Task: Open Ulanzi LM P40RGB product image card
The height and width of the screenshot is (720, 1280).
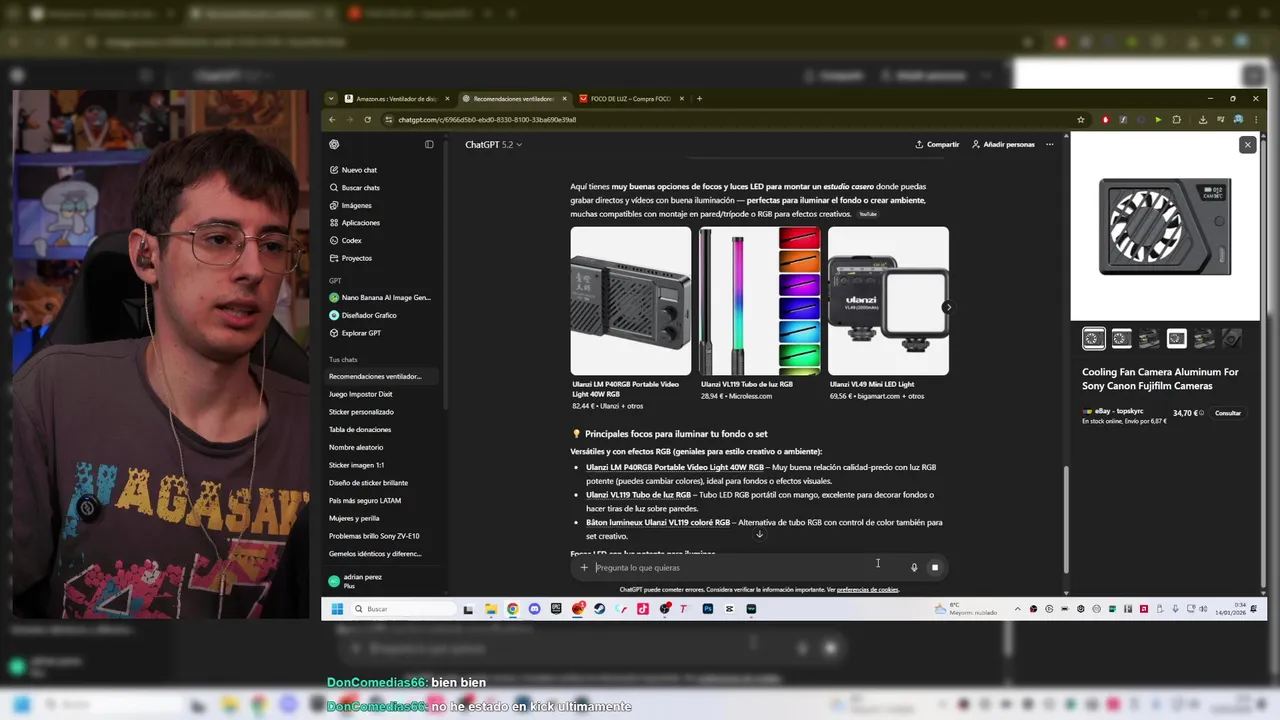Action: point(630,301)
